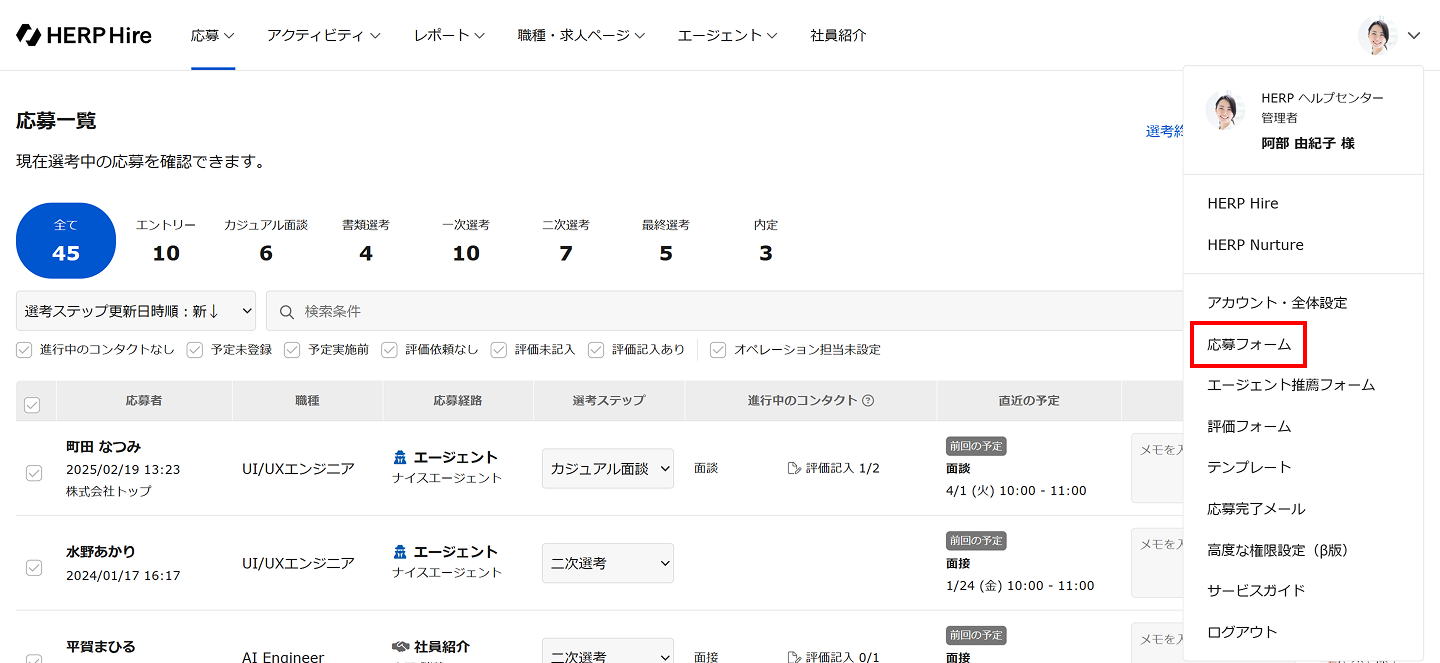Expand アクティビティ navigation menu

pos(324,35)
